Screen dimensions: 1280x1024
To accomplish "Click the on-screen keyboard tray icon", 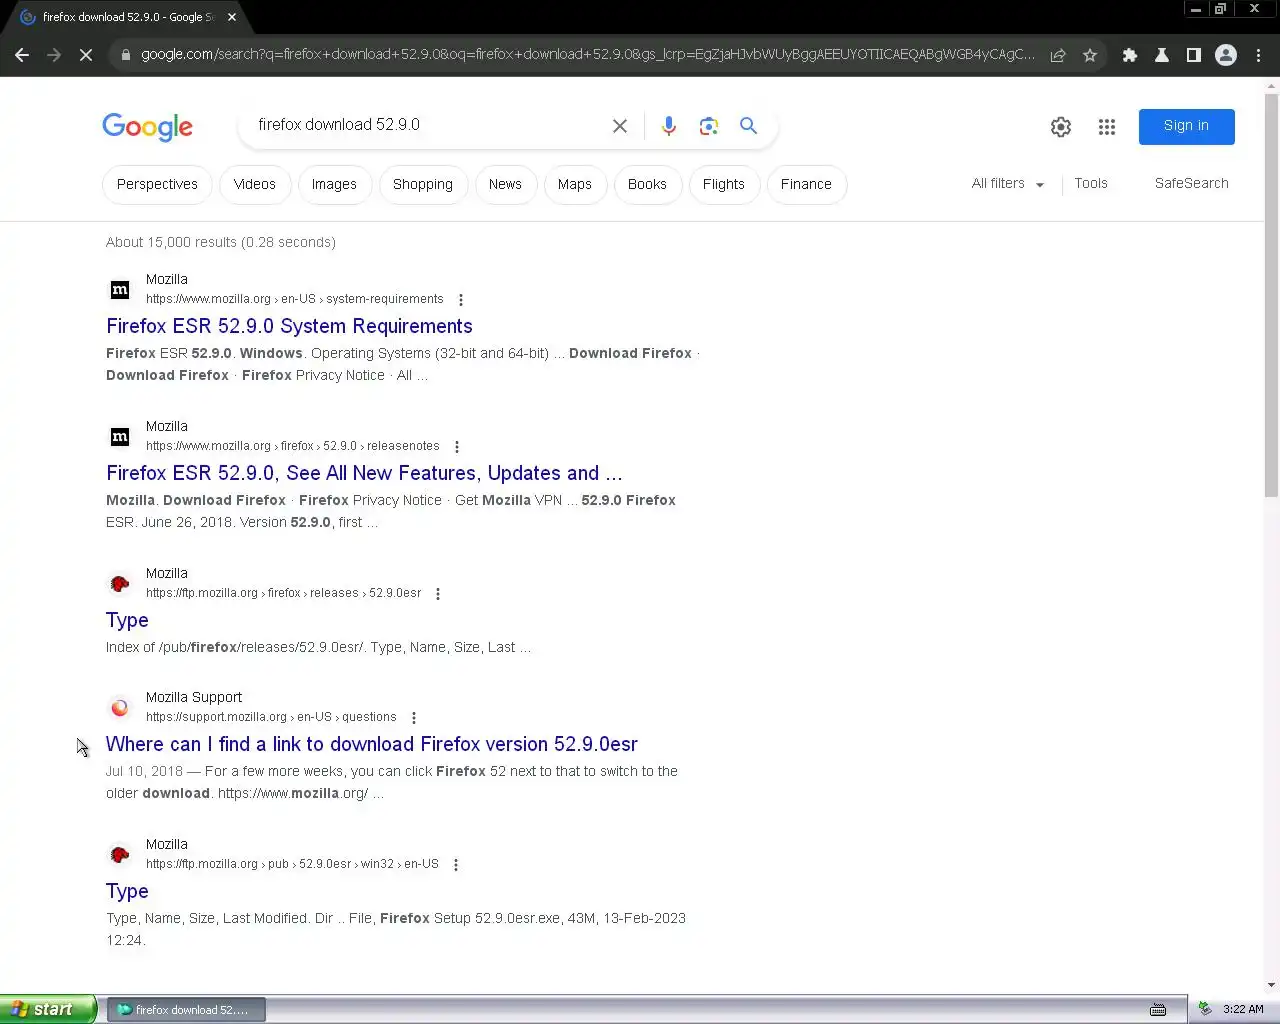I will pyautogui.click(x=1158, y=1010).
